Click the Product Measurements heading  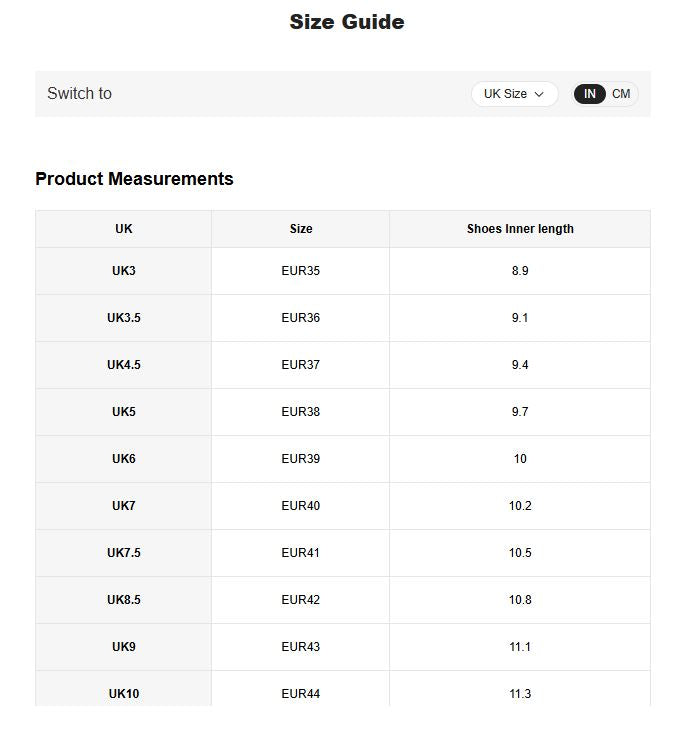[x=134, y=179]
